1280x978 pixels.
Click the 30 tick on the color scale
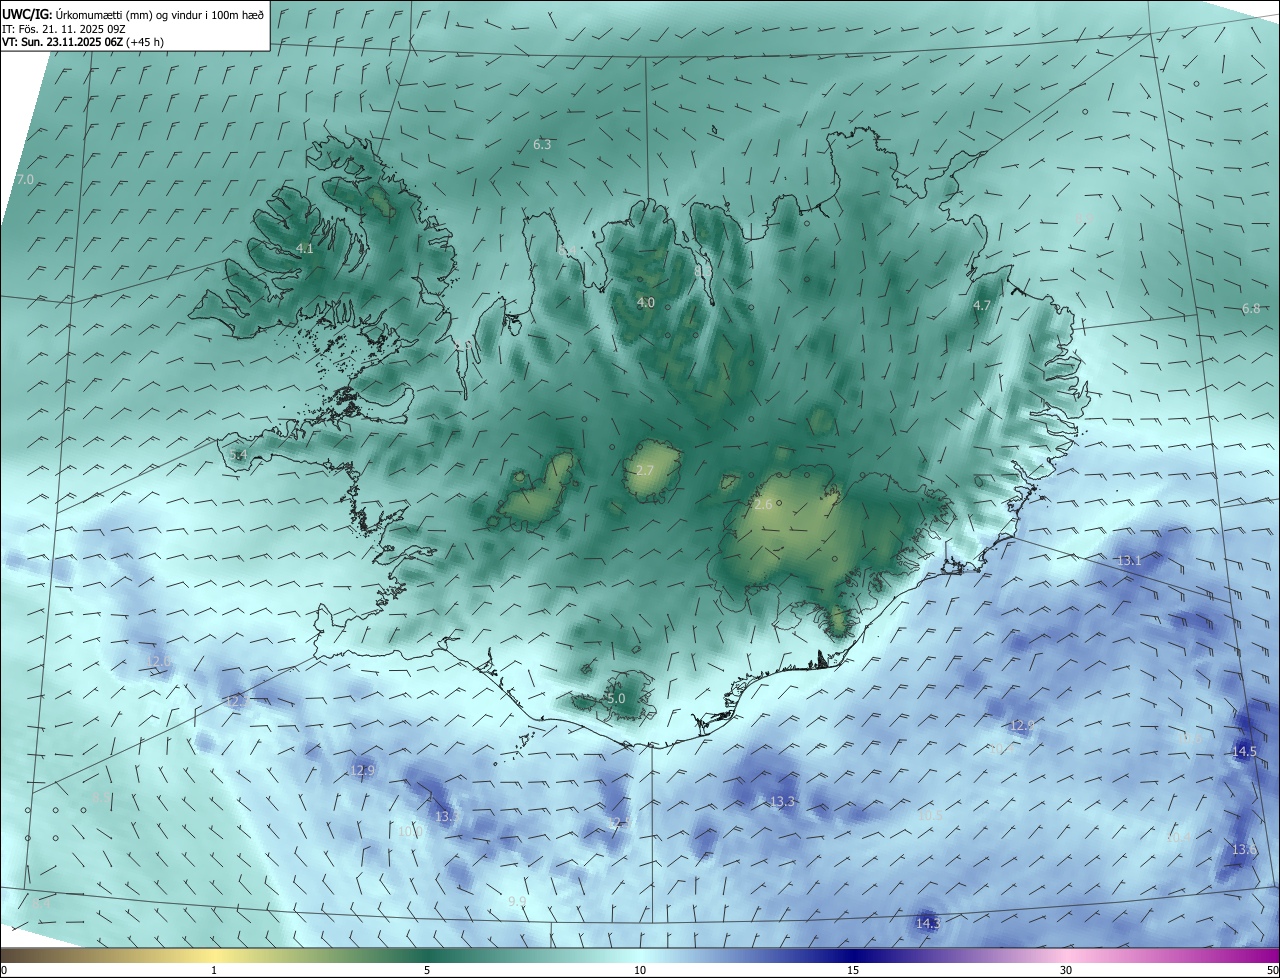[x=1066, y=970]
